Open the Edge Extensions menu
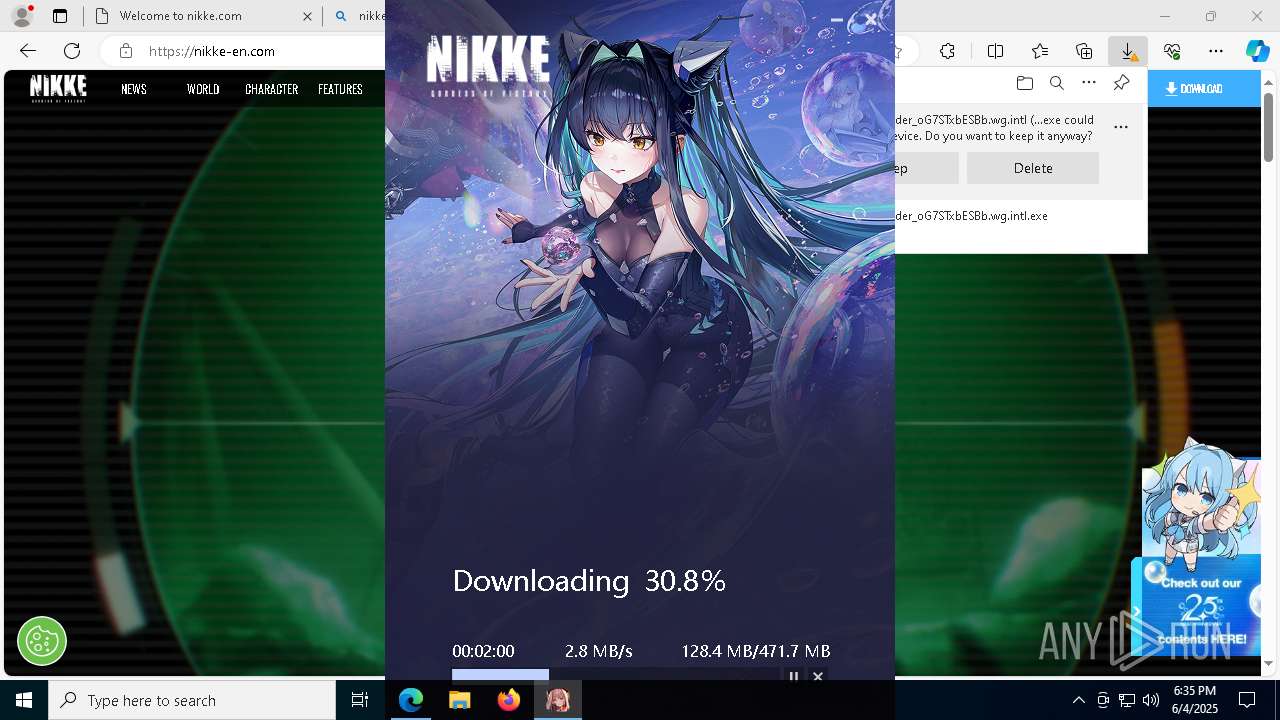Image resolution: width=1280 pixels, height=720 pixels. pos(947,51)
